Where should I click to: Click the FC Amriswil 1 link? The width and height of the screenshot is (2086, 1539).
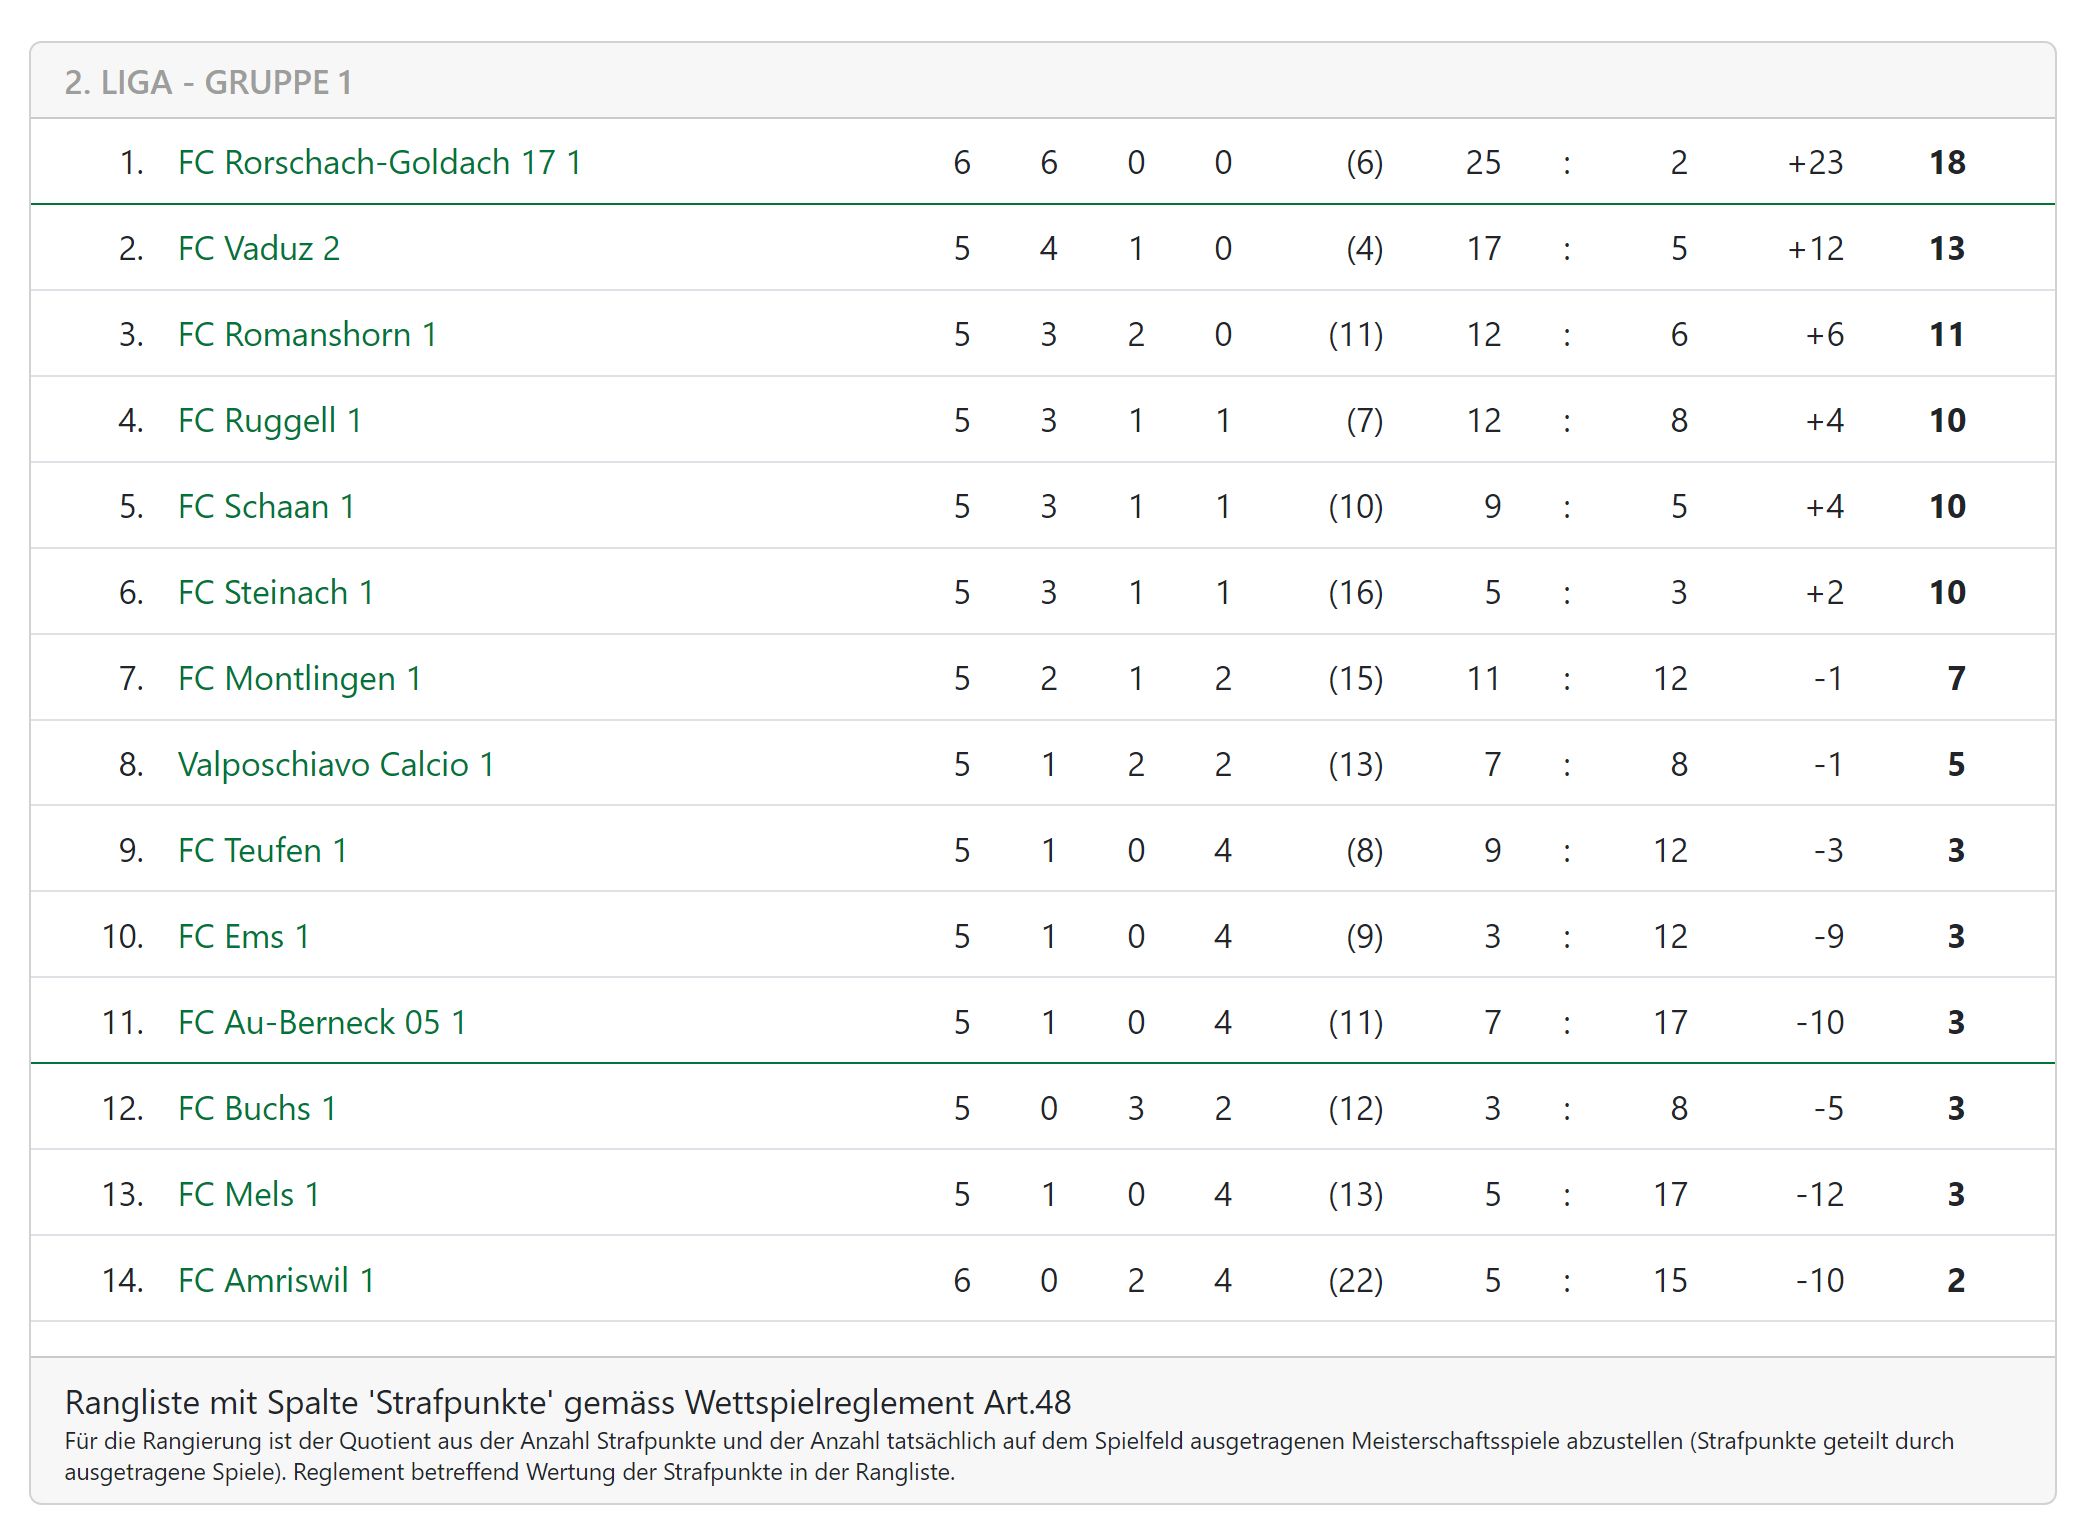[x=276, y=1280]
